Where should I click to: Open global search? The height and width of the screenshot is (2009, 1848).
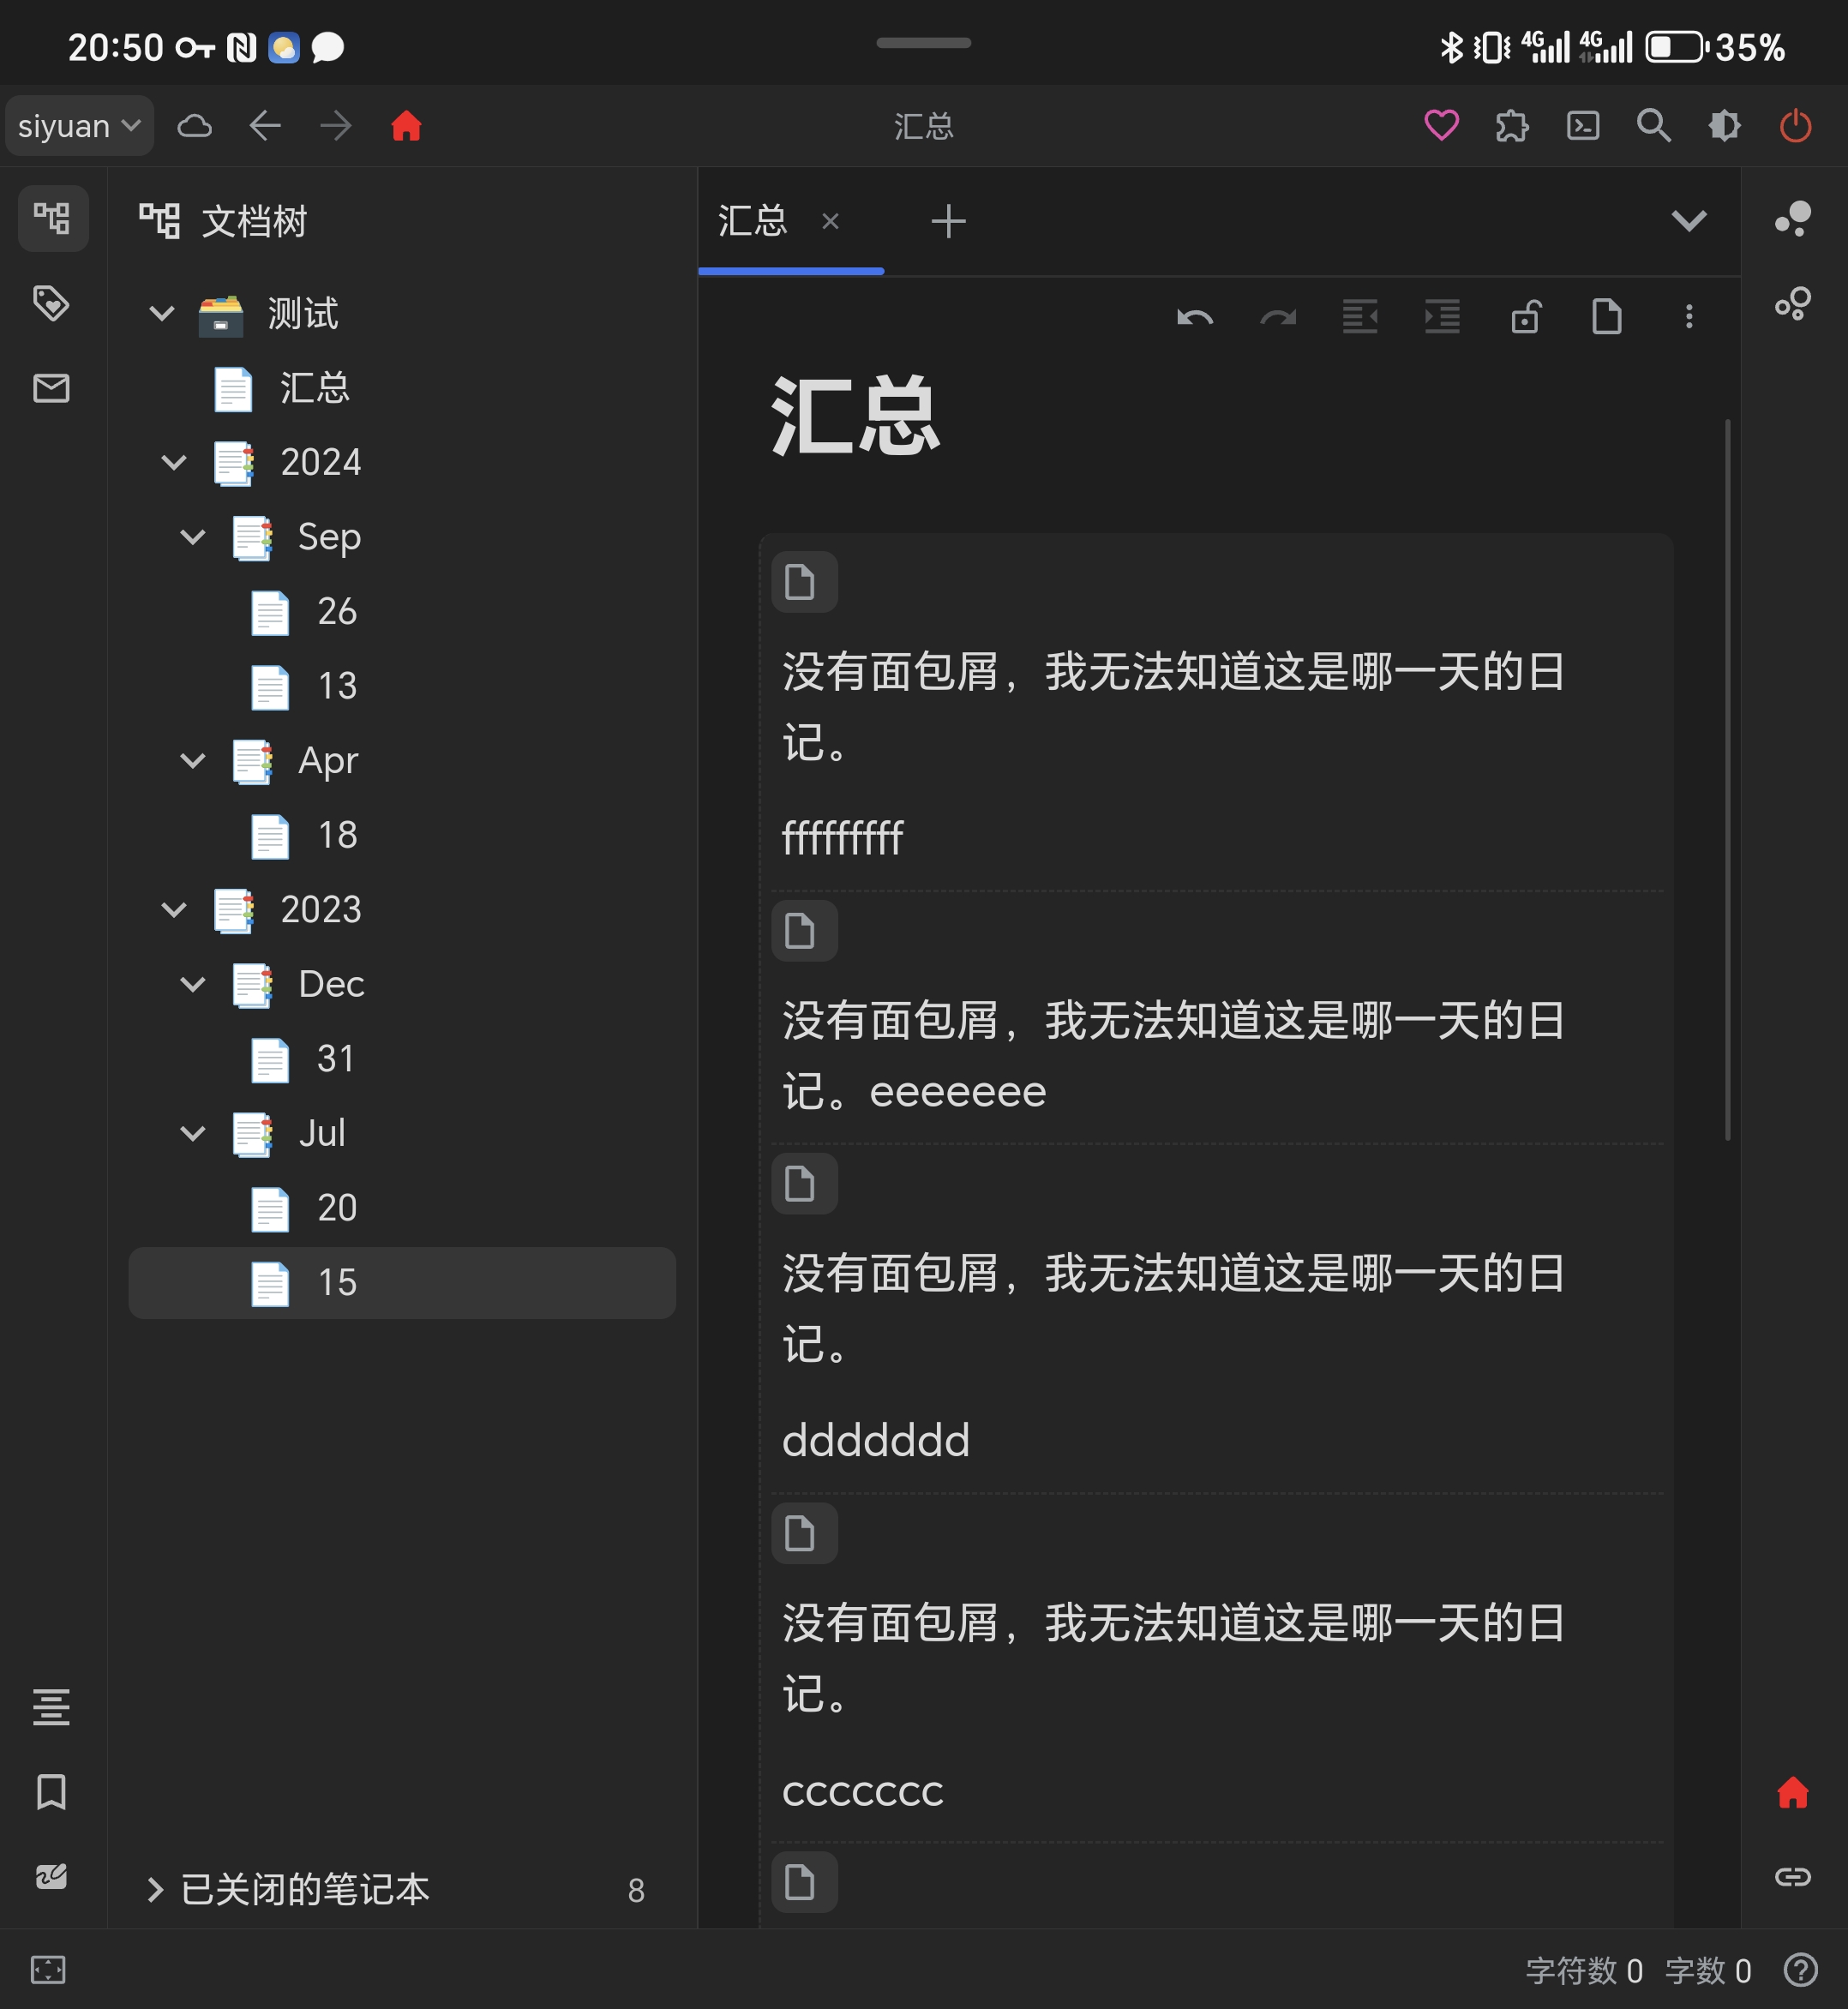coord(1653,125)
